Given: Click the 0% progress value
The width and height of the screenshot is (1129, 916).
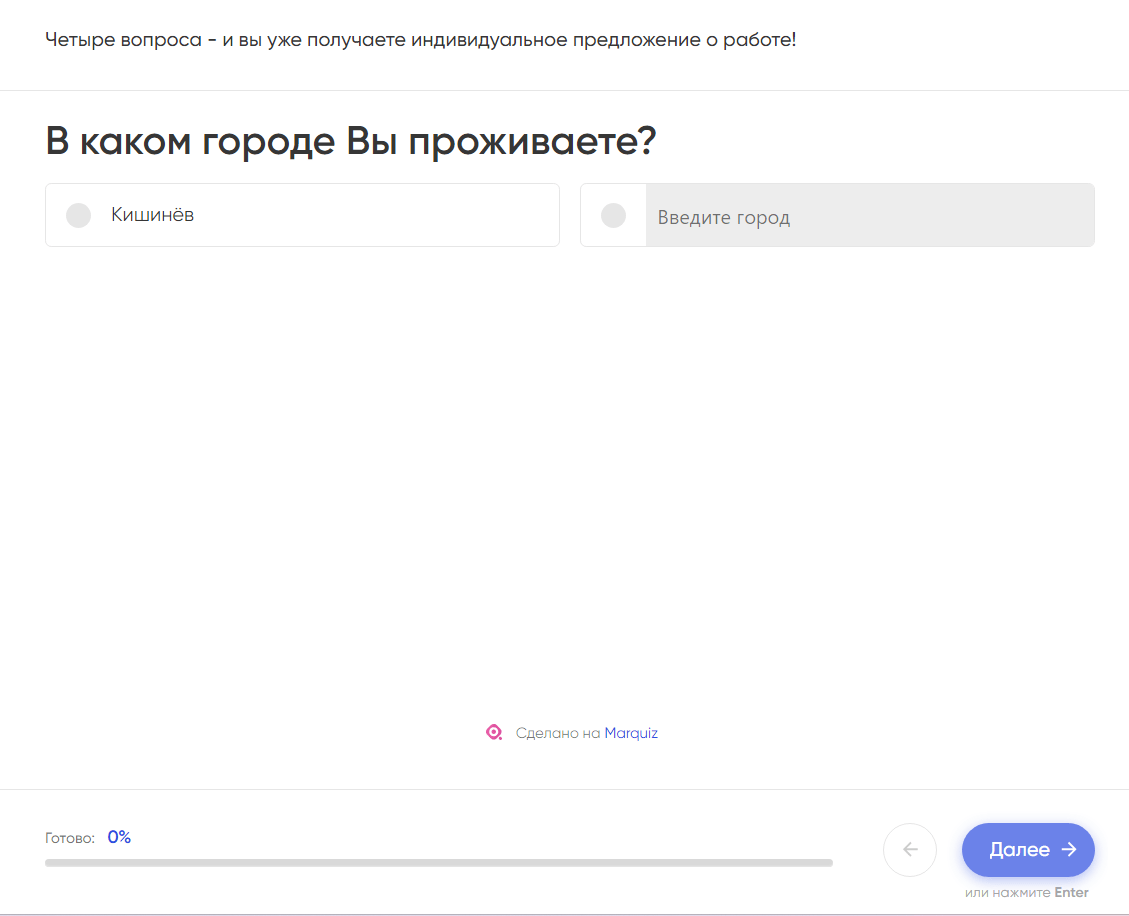Looking at the screenshot, I should pos(119,837).
